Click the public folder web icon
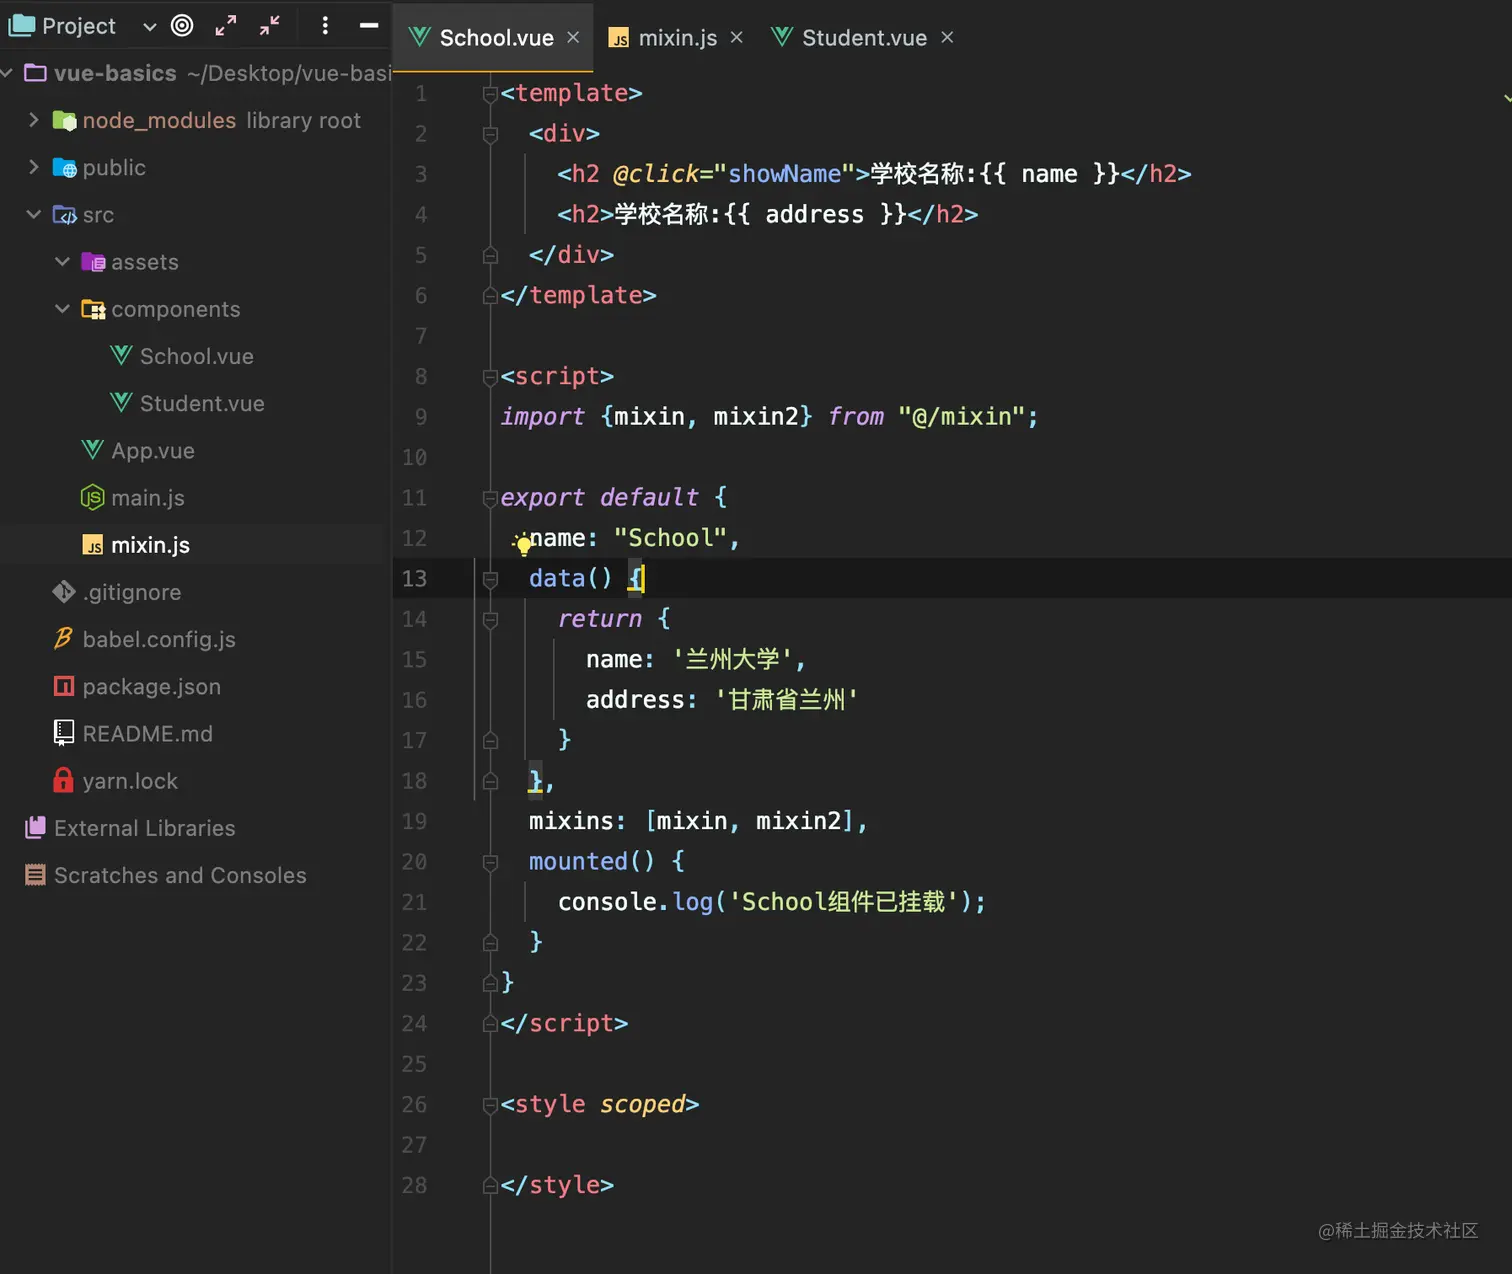Viewport: 1512px width, 1274px height. [64, 167]
